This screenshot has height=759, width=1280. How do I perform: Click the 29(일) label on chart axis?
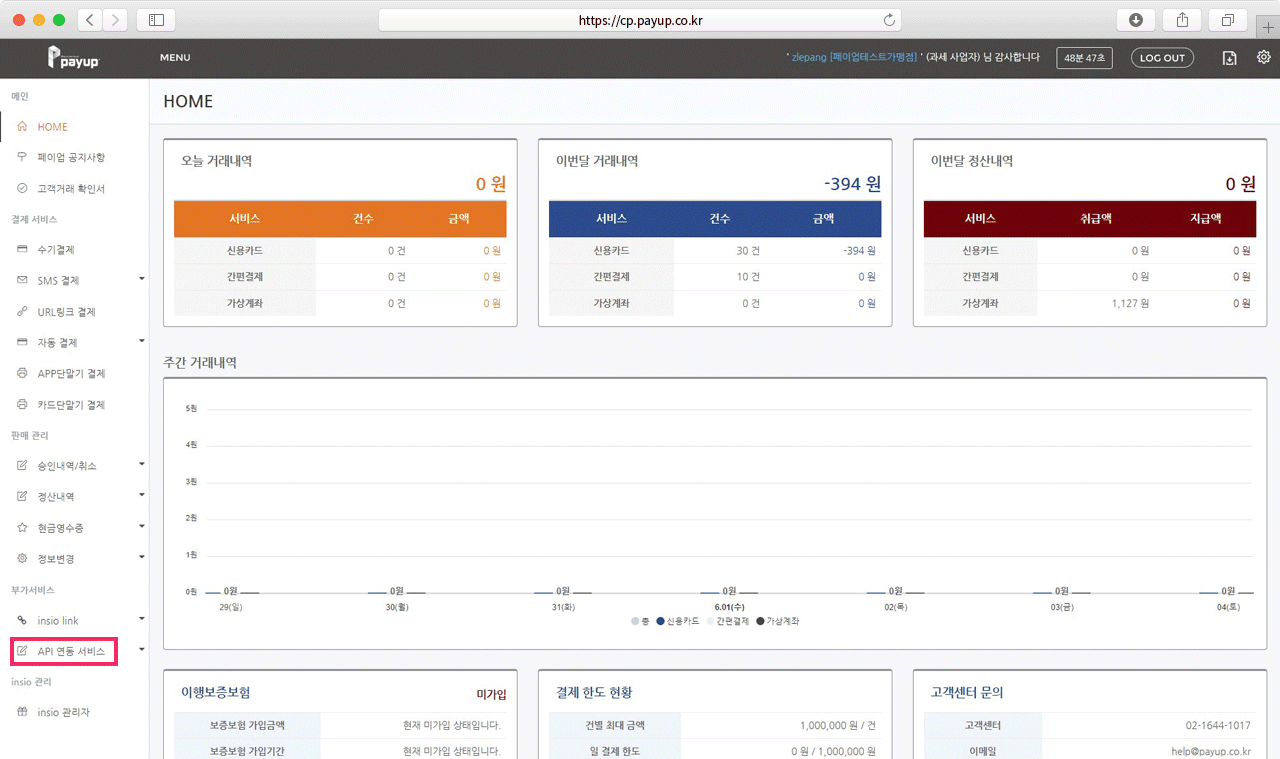(x=231, y=607)
